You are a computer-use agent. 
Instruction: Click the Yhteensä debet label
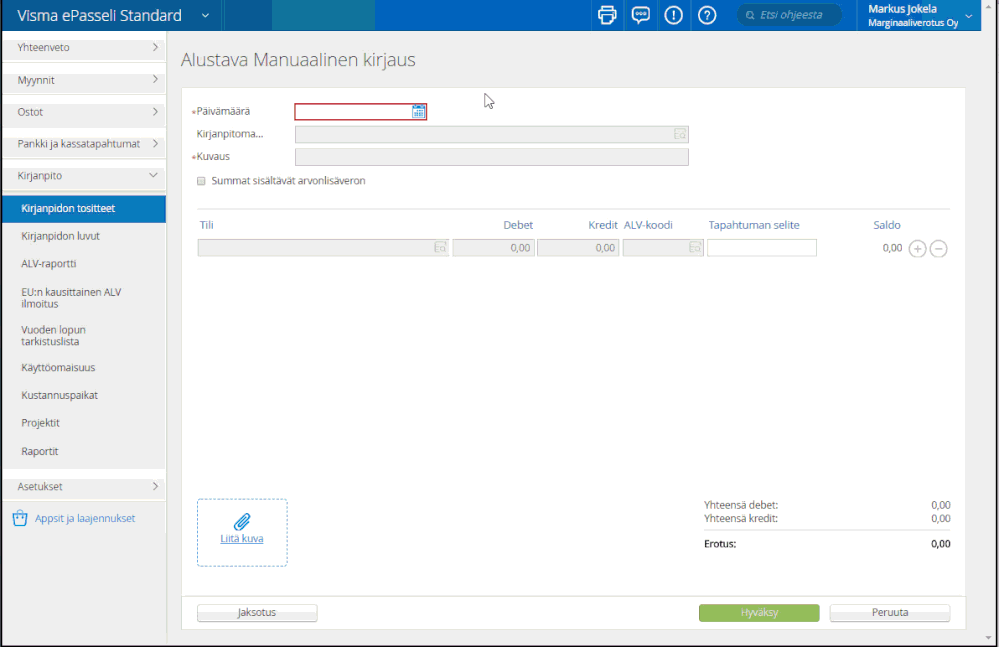741,505
